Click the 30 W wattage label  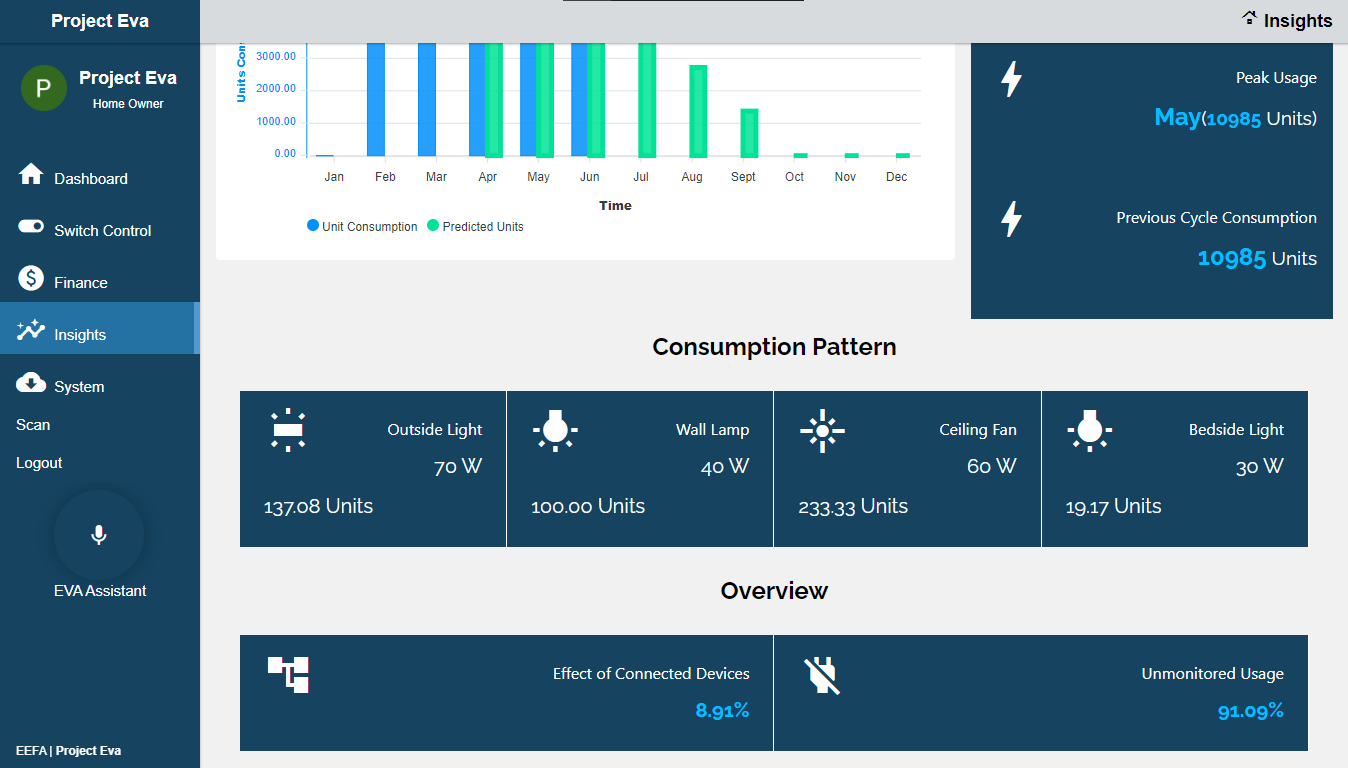tap(1260, 467)
